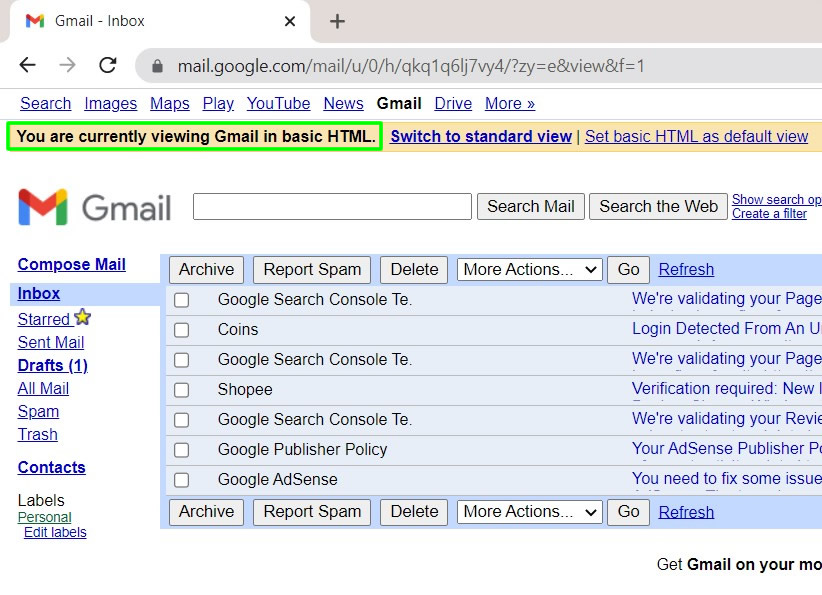Click the Search the Web button
Screen dimensions: 822x595
tap(658, 206)
